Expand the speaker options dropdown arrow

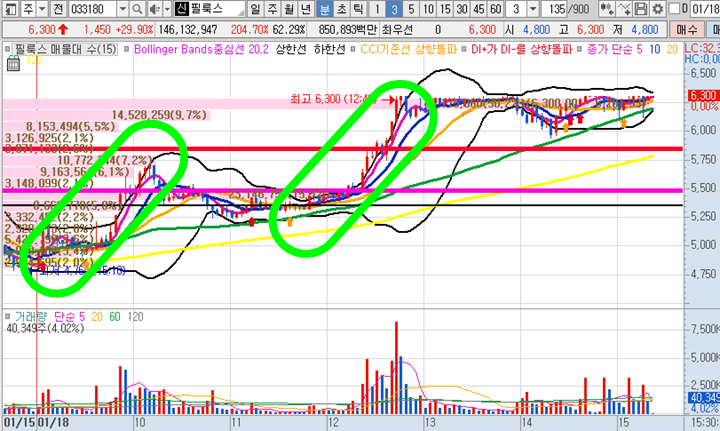(x=167, y=9)
